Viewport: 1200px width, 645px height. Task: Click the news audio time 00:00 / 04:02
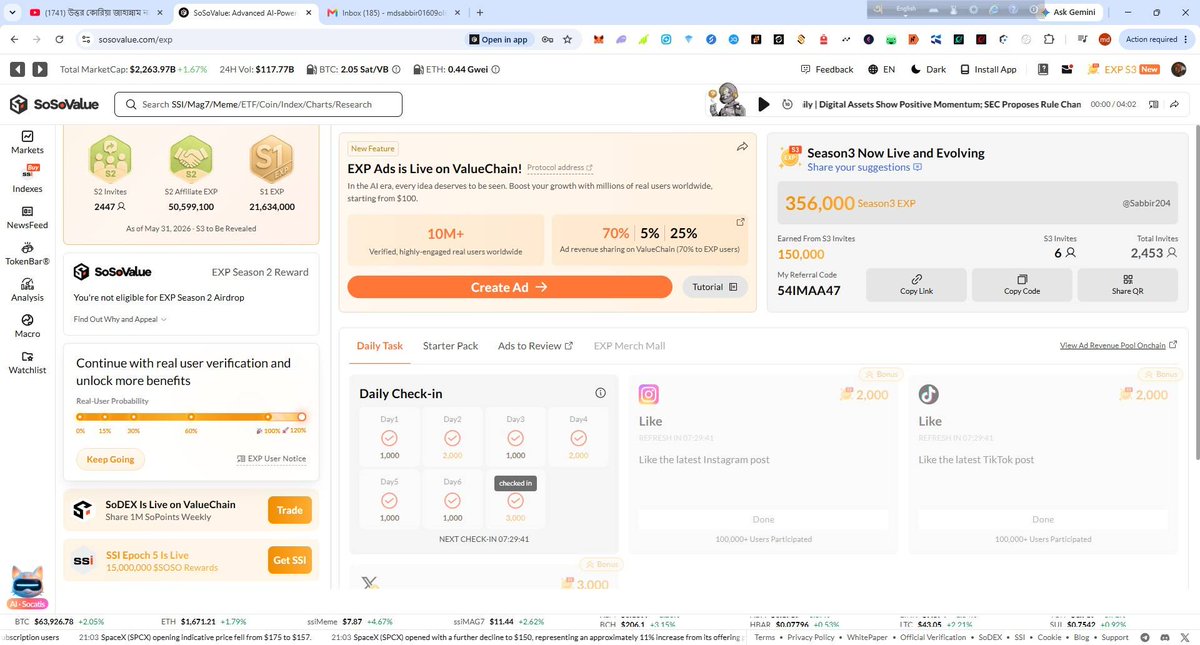(x=1113, y=104)
